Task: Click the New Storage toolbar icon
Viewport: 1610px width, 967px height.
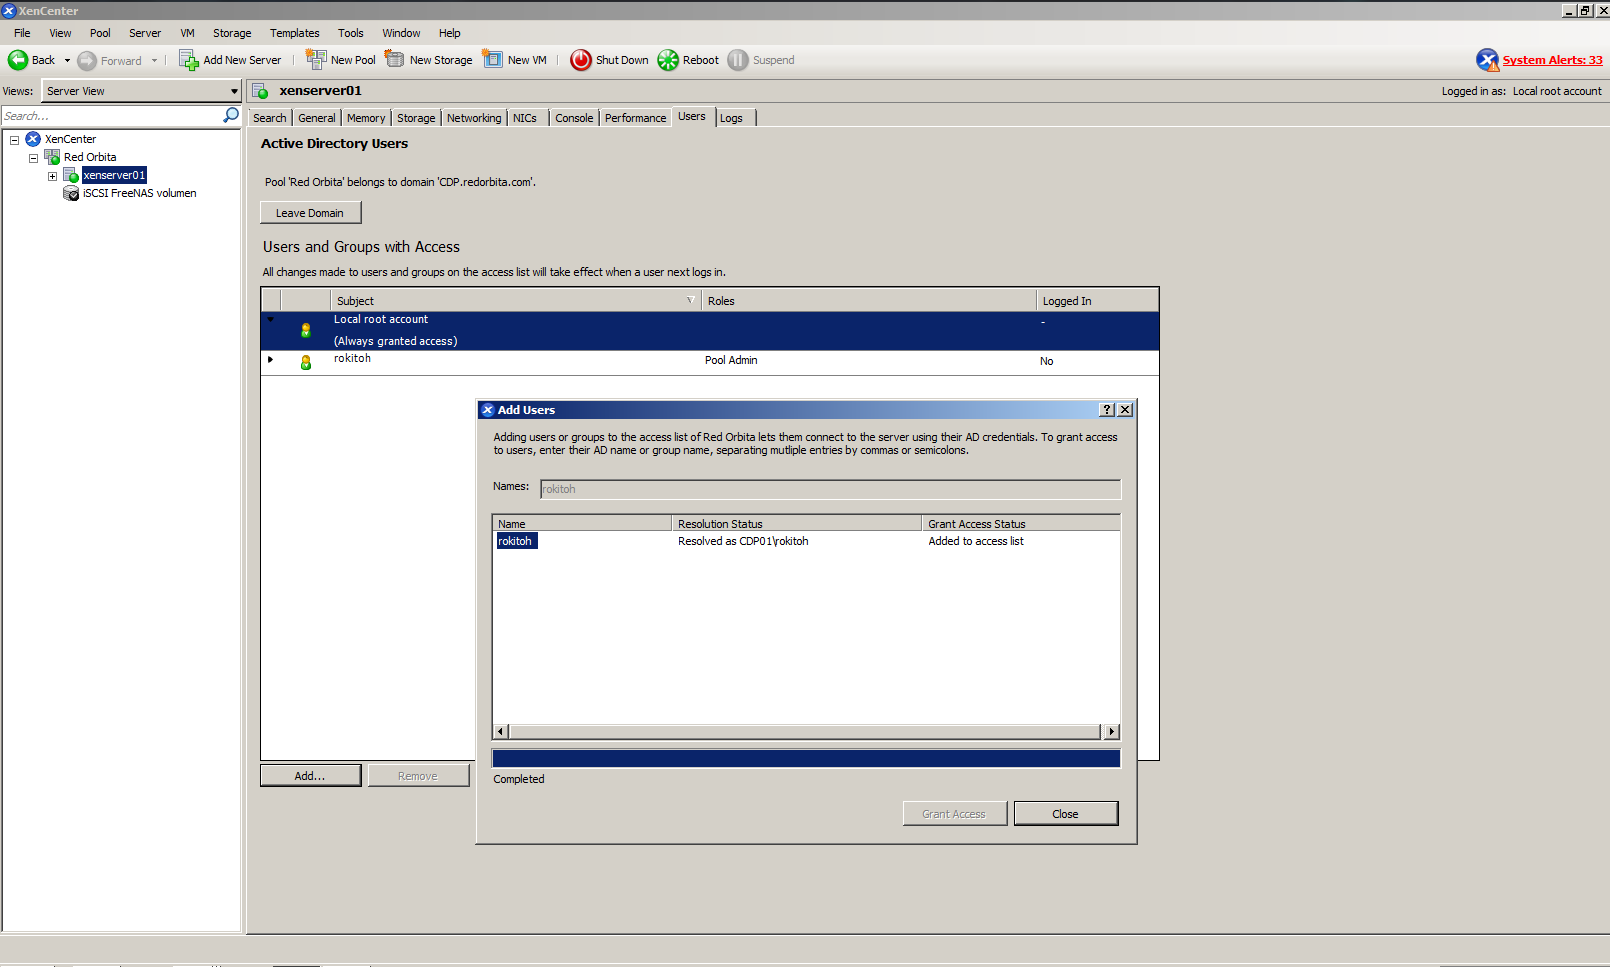Action: point(395,60)
